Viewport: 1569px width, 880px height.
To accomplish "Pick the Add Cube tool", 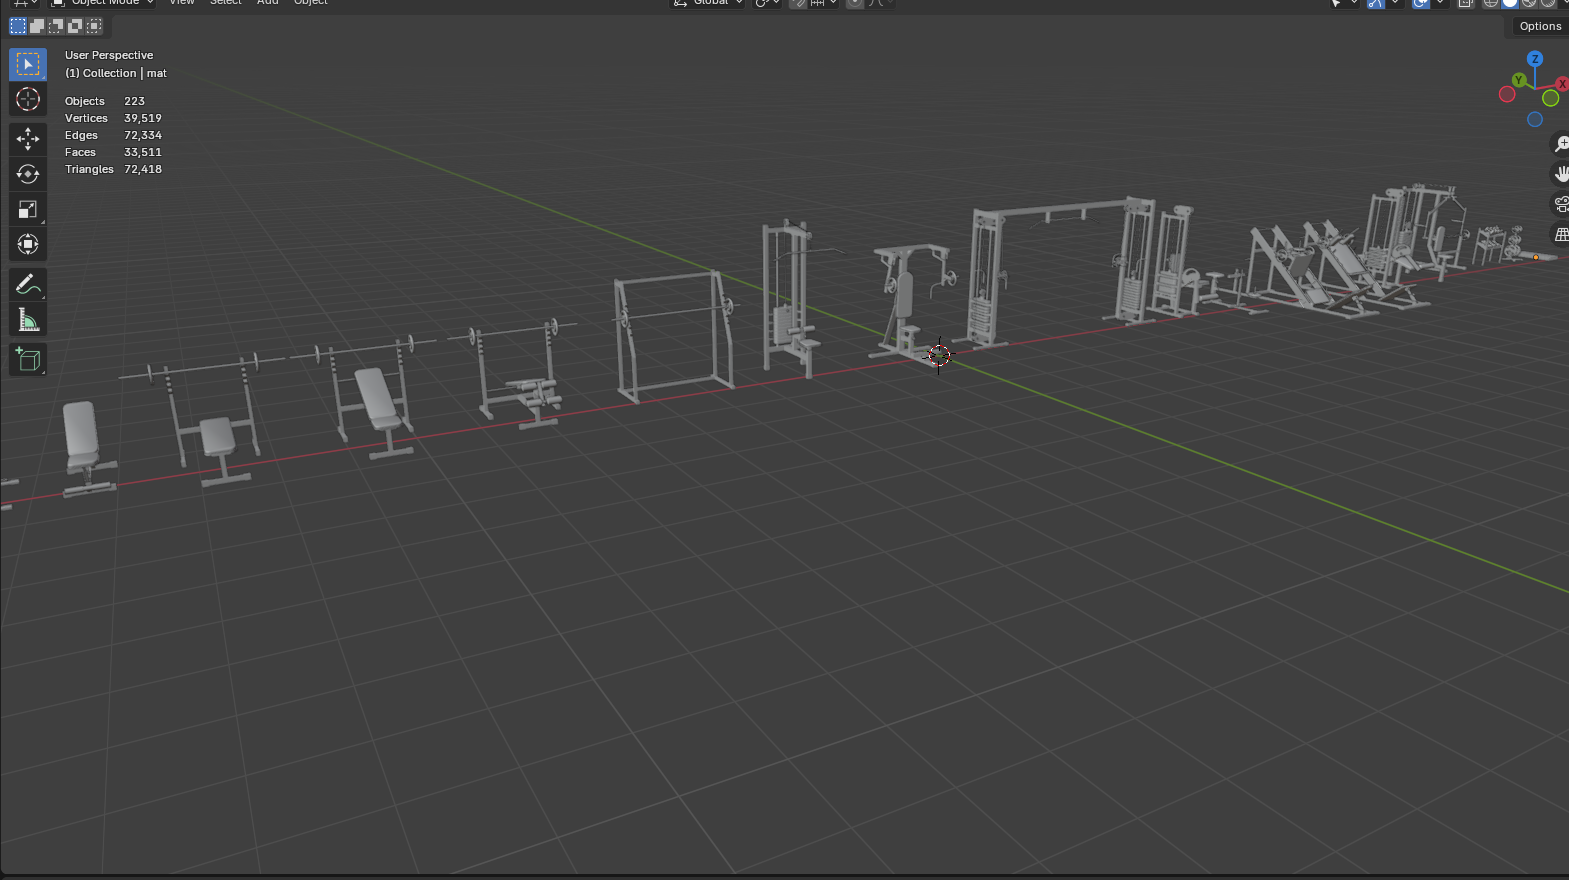I will point(28,360).
